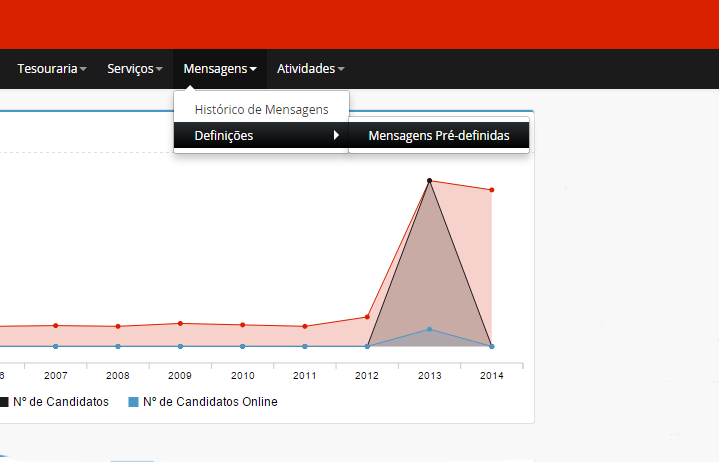Select the red data point at 2007
Screen dimensions: 719x462
click(x=55, y=325)
